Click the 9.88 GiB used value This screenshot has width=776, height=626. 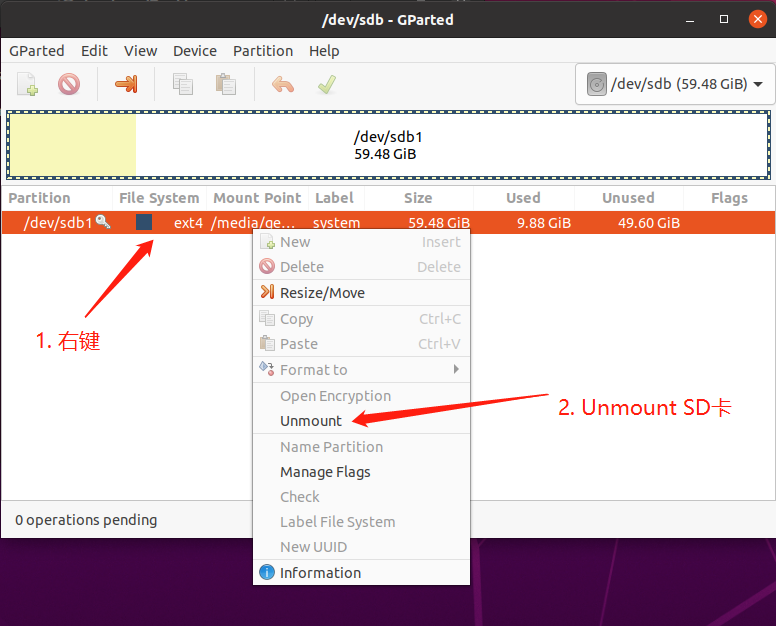pos(544,223)
